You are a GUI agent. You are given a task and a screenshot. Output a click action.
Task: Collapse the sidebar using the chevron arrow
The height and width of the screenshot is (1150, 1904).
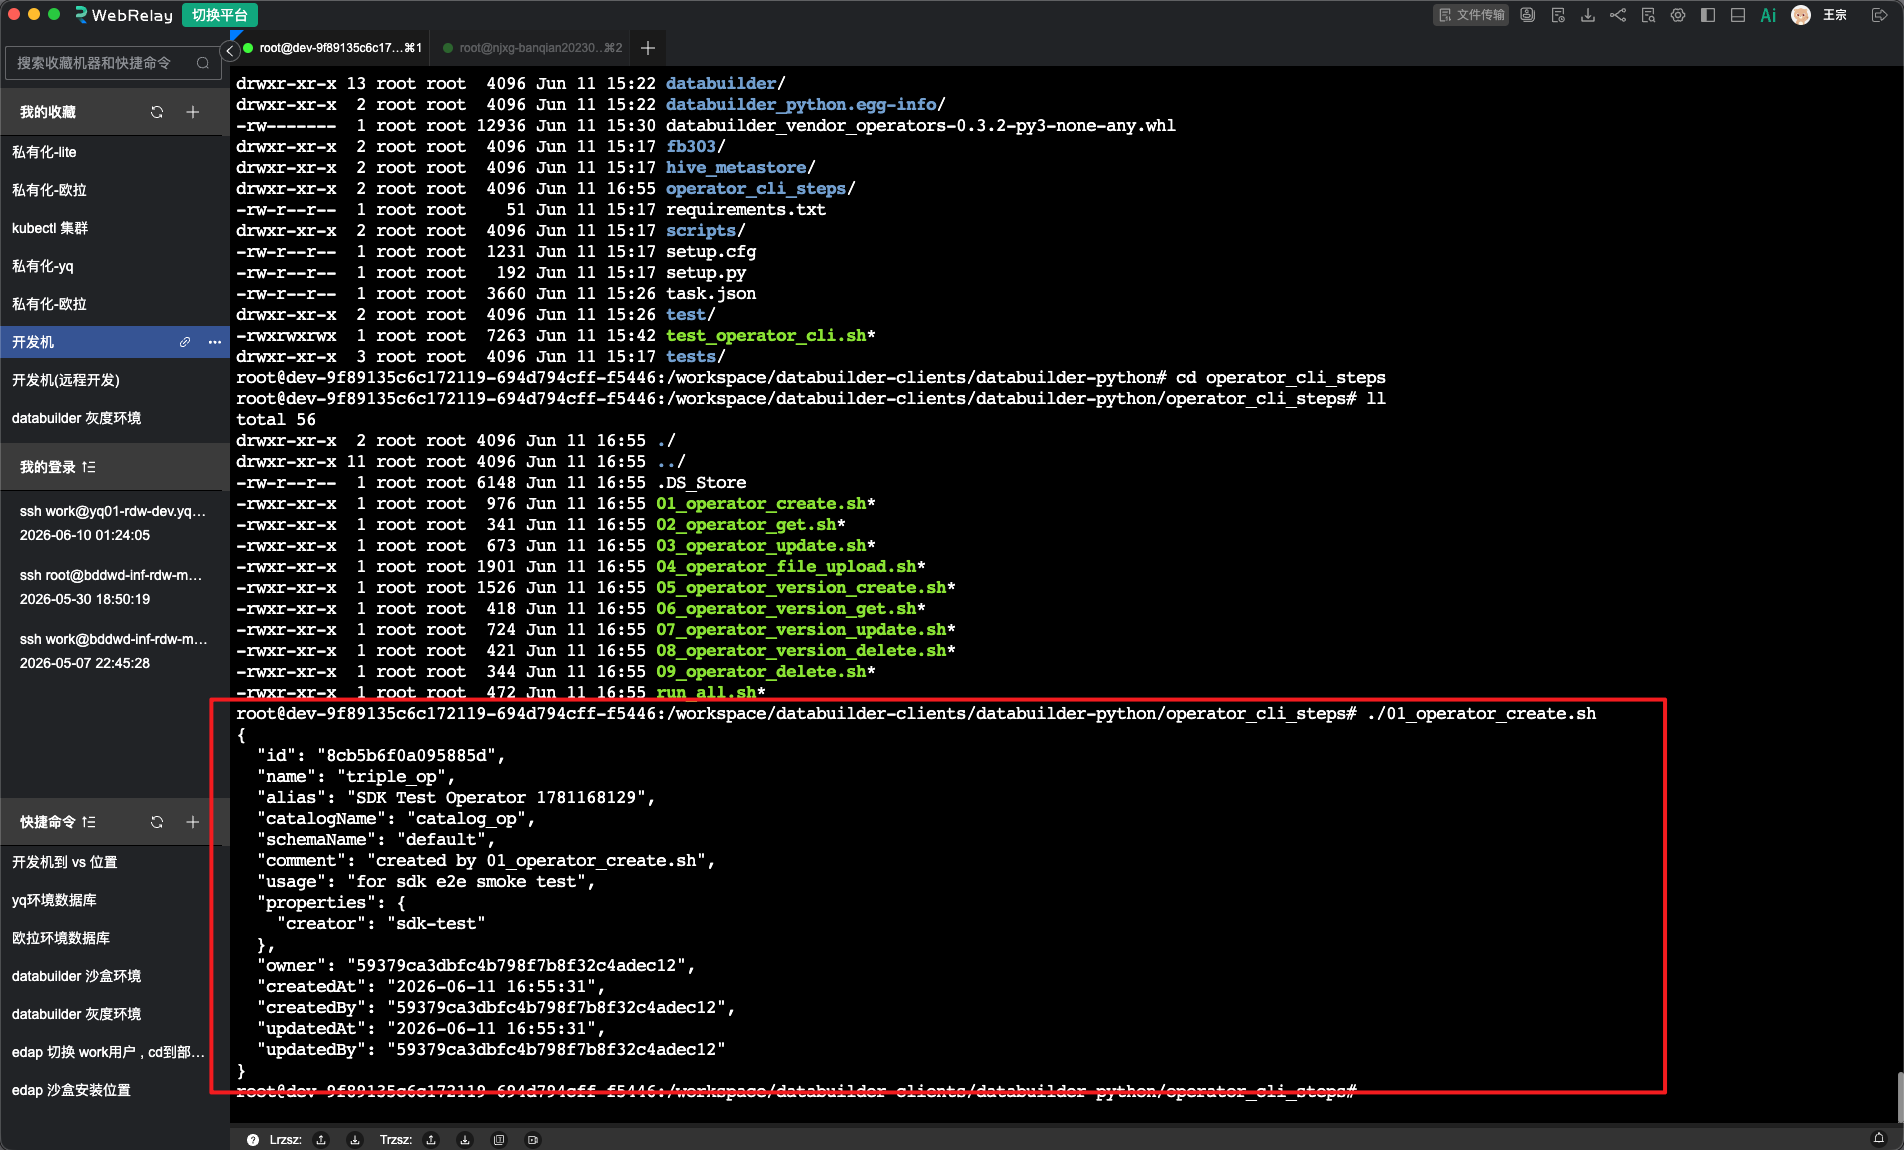[x=230, y=50]
